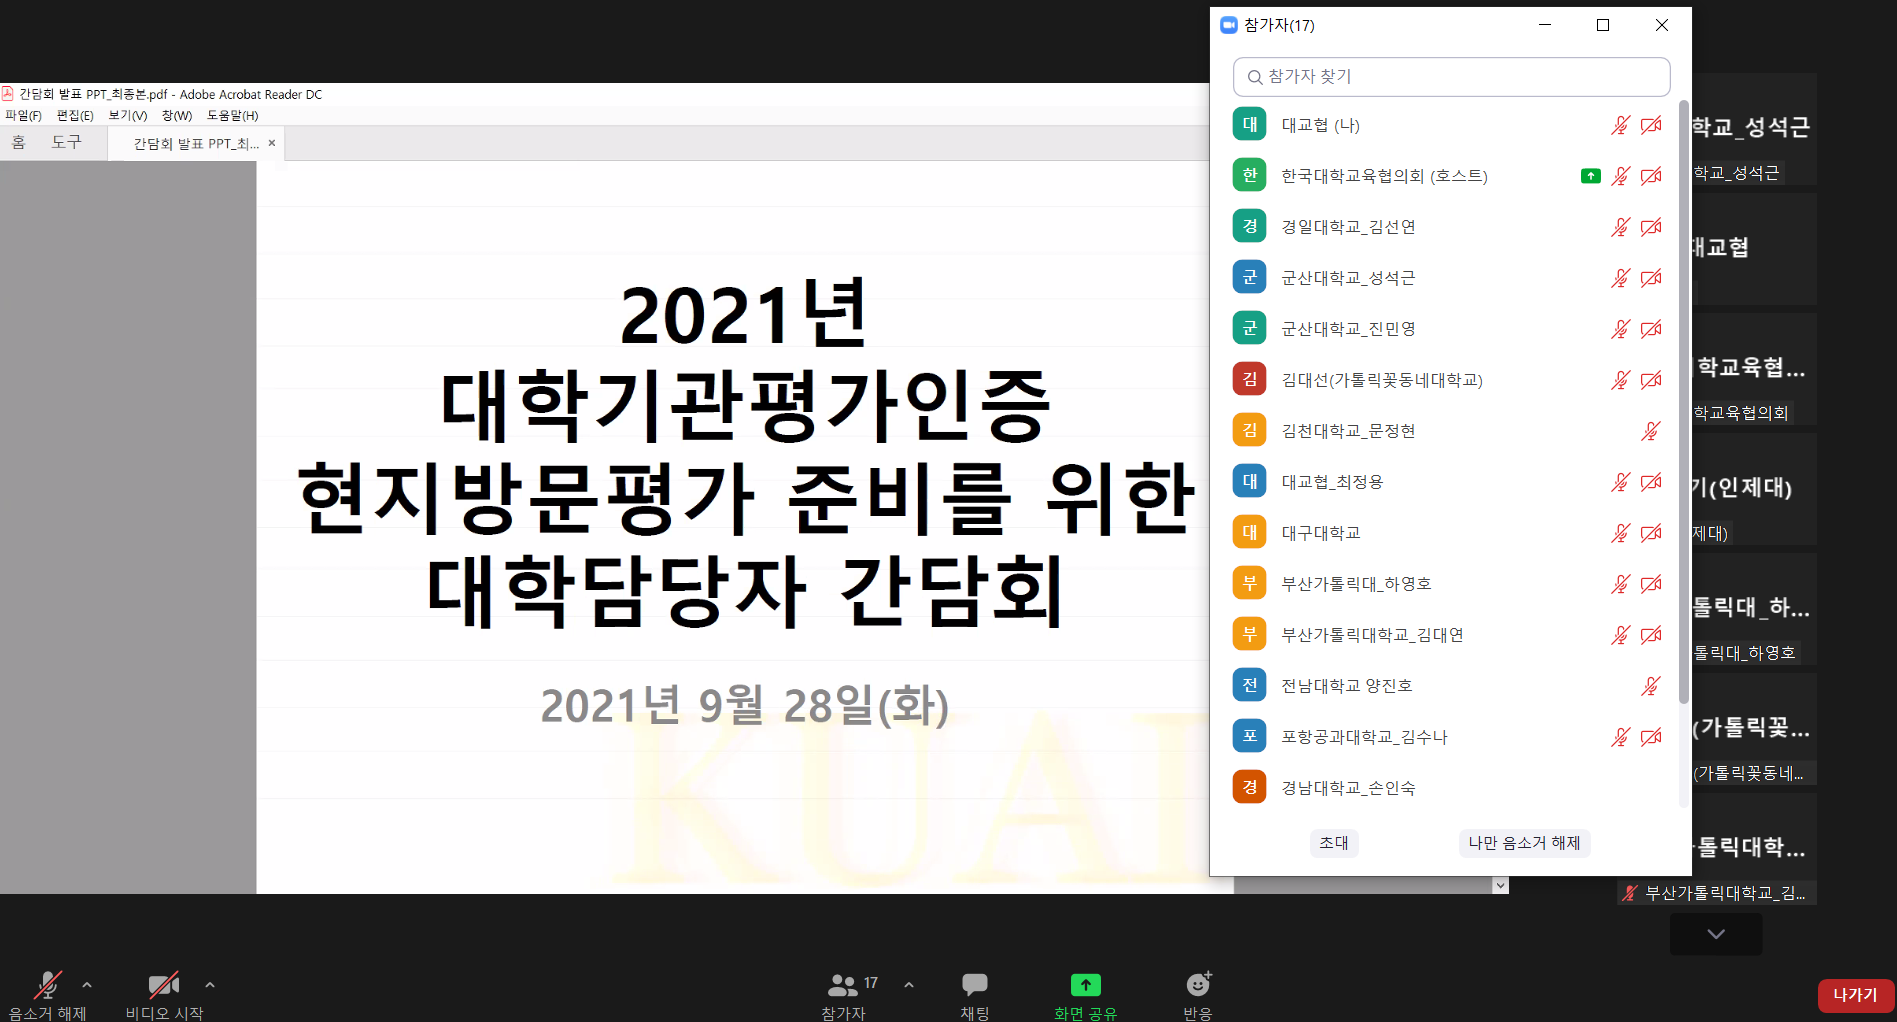
Task: Click the 초대 invite button
Action: [x=1333, y=843]
